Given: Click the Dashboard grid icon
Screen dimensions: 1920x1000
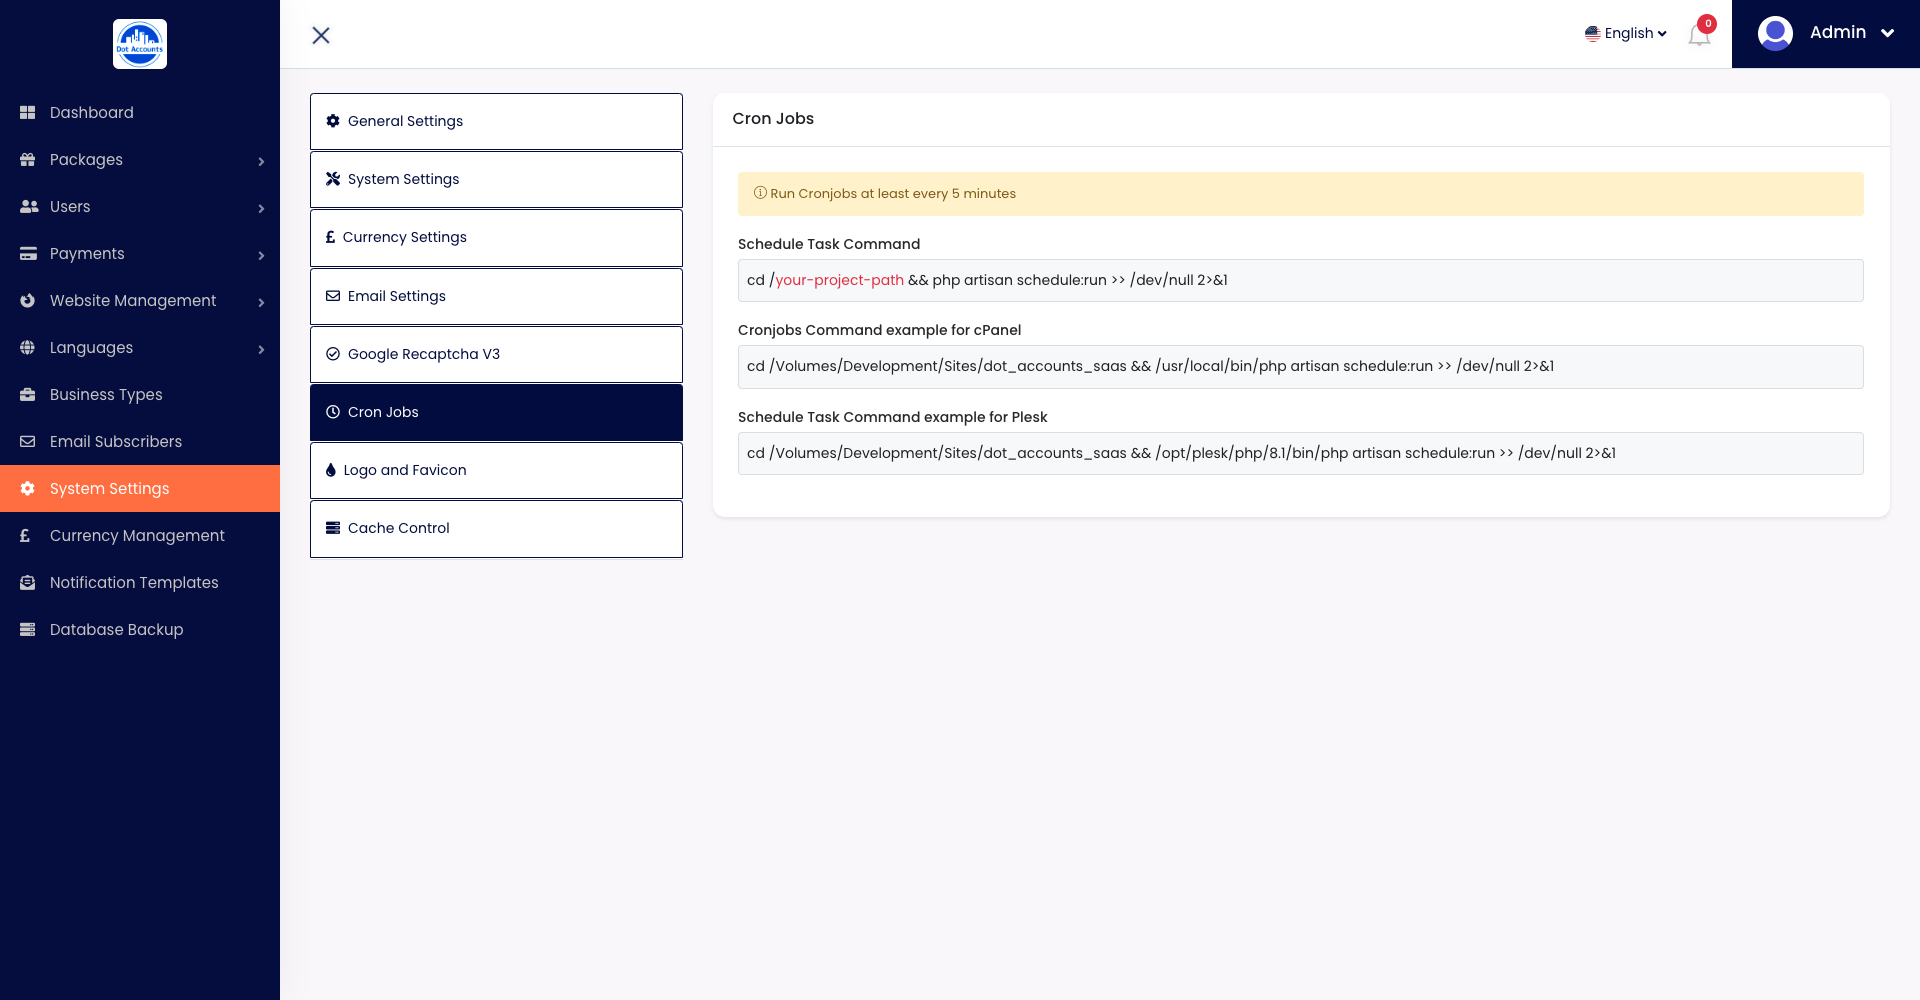Looking at the screenshot, I should [28, 113].
